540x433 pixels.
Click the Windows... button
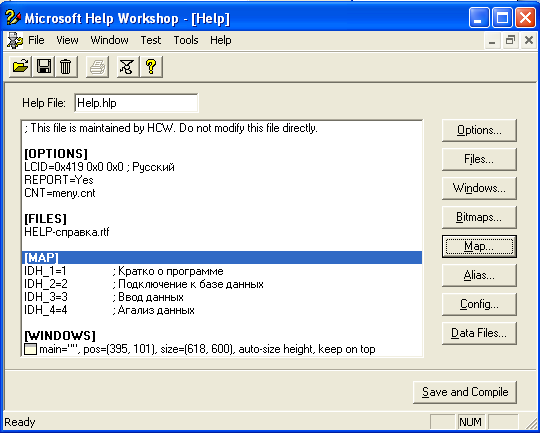click(479, 188)
